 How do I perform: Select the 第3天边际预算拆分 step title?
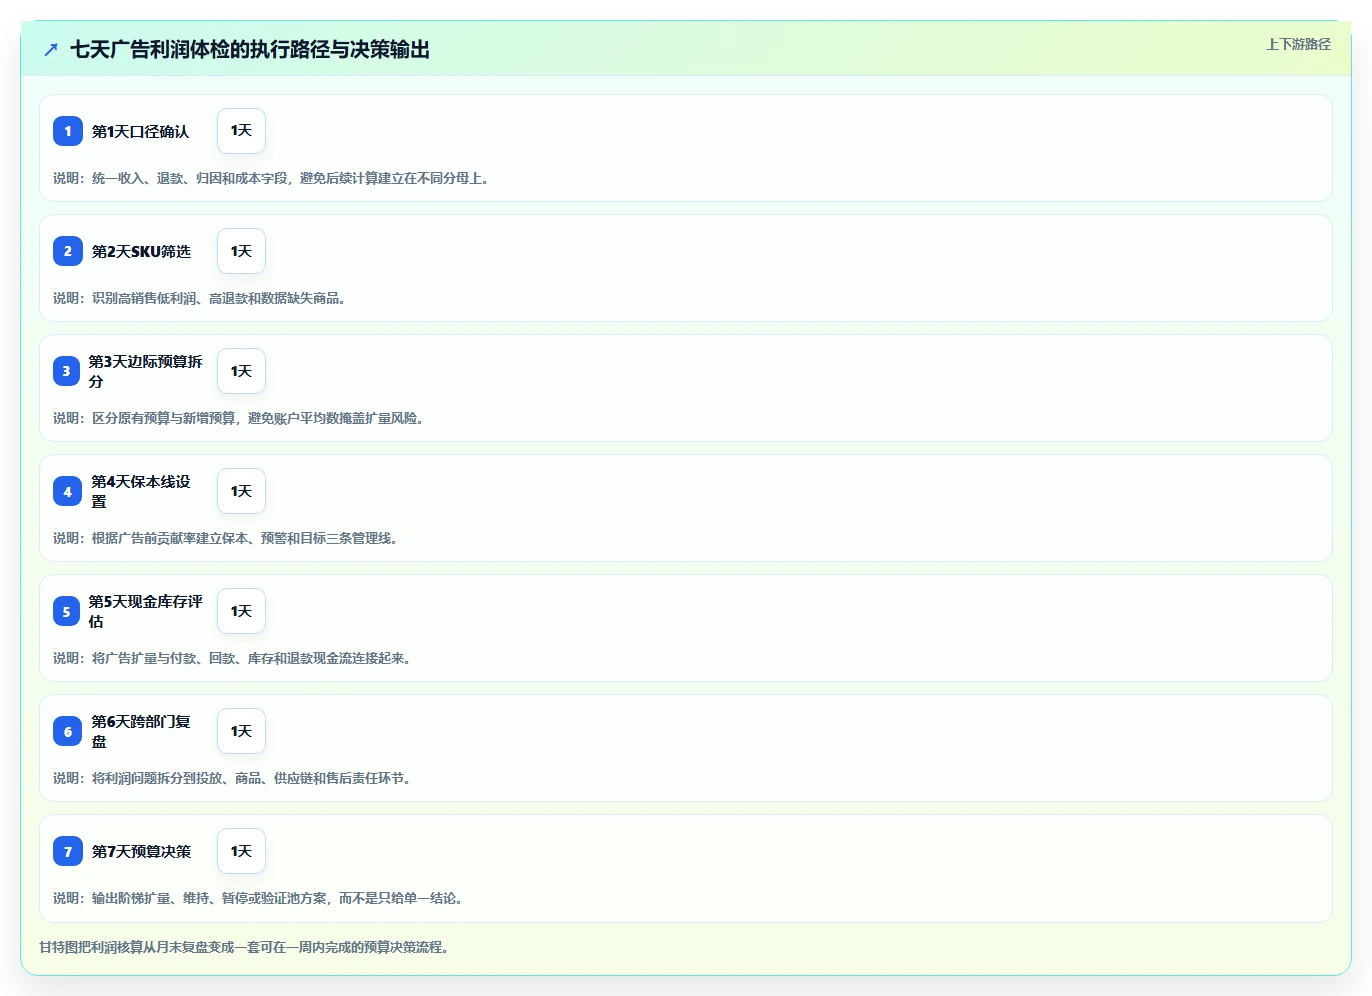(145, 371)
